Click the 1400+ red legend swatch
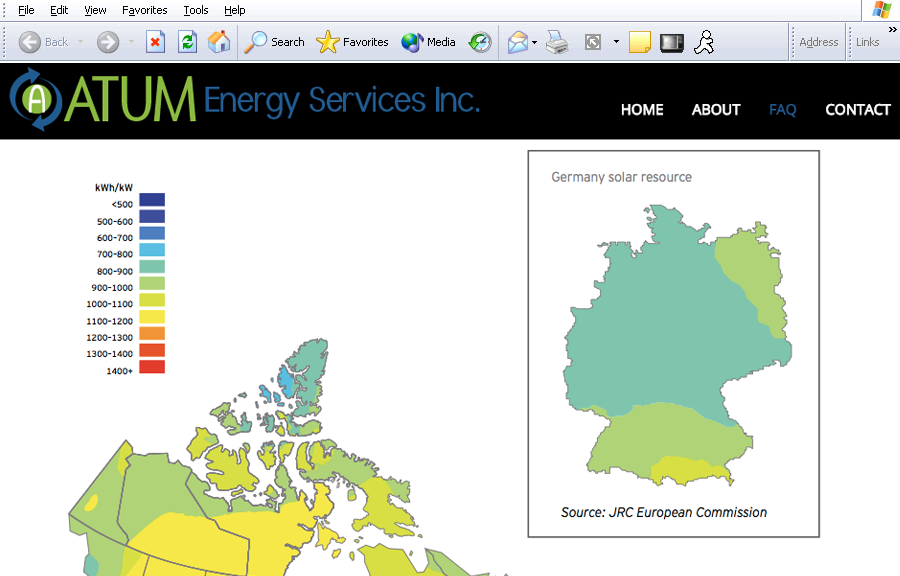This screenshot has width=900, height=576. (x=152, y=368)
